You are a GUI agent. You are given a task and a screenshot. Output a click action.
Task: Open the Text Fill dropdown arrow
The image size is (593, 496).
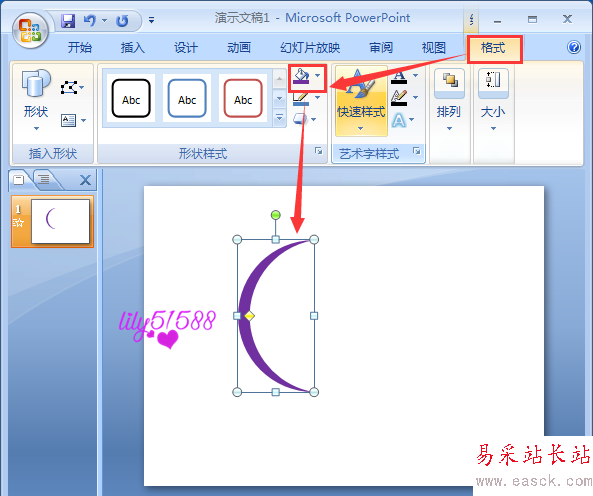click(x=415, y=76)
